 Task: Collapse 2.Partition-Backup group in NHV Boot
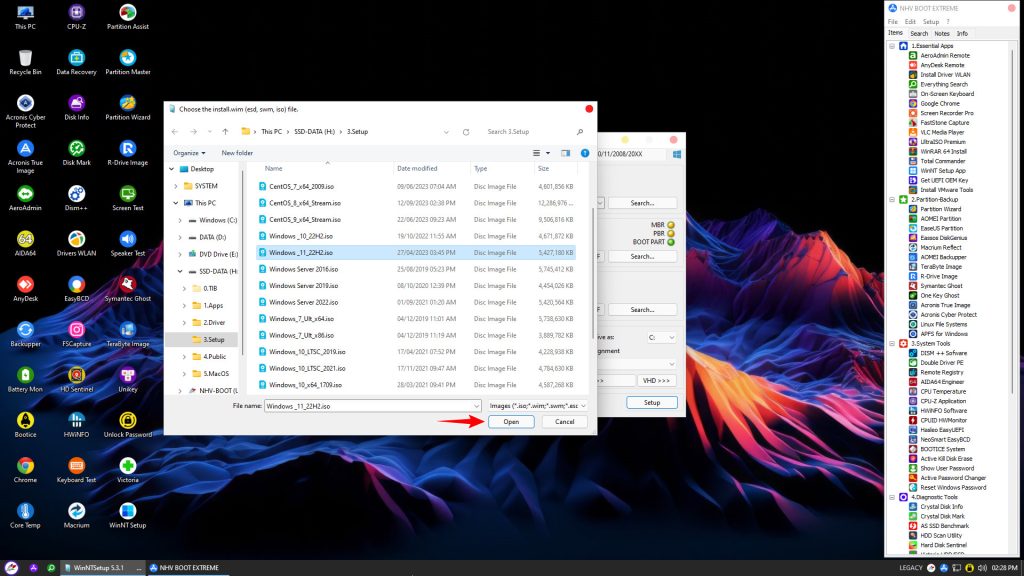pyautogui.click(x=892, y=199)
